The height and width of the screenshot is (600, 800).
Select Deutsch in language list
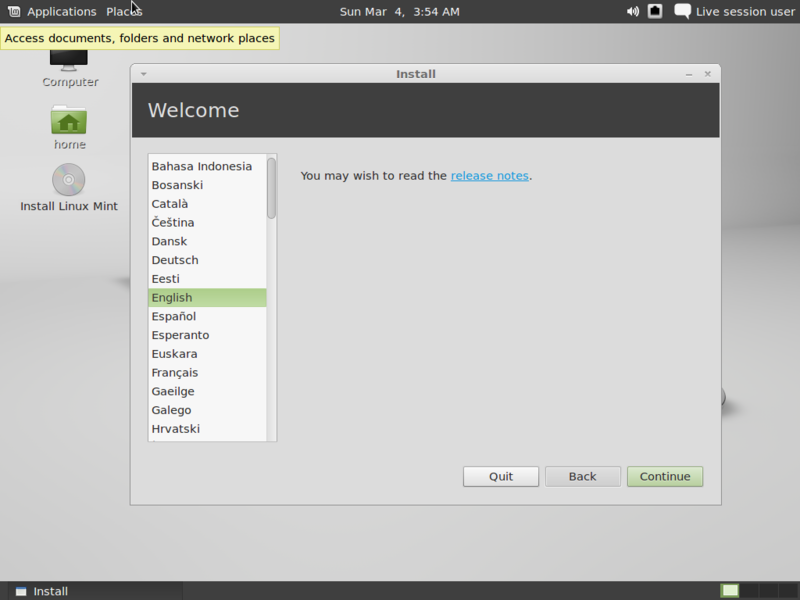tap(207, 260)
